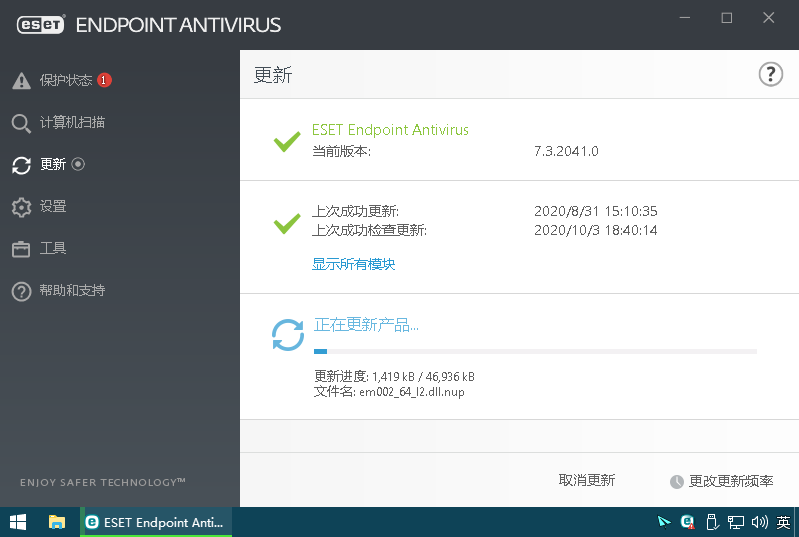Click the ESET tray icon in system tray
This screenshot has height=537, width=799.
coord(687,522)
